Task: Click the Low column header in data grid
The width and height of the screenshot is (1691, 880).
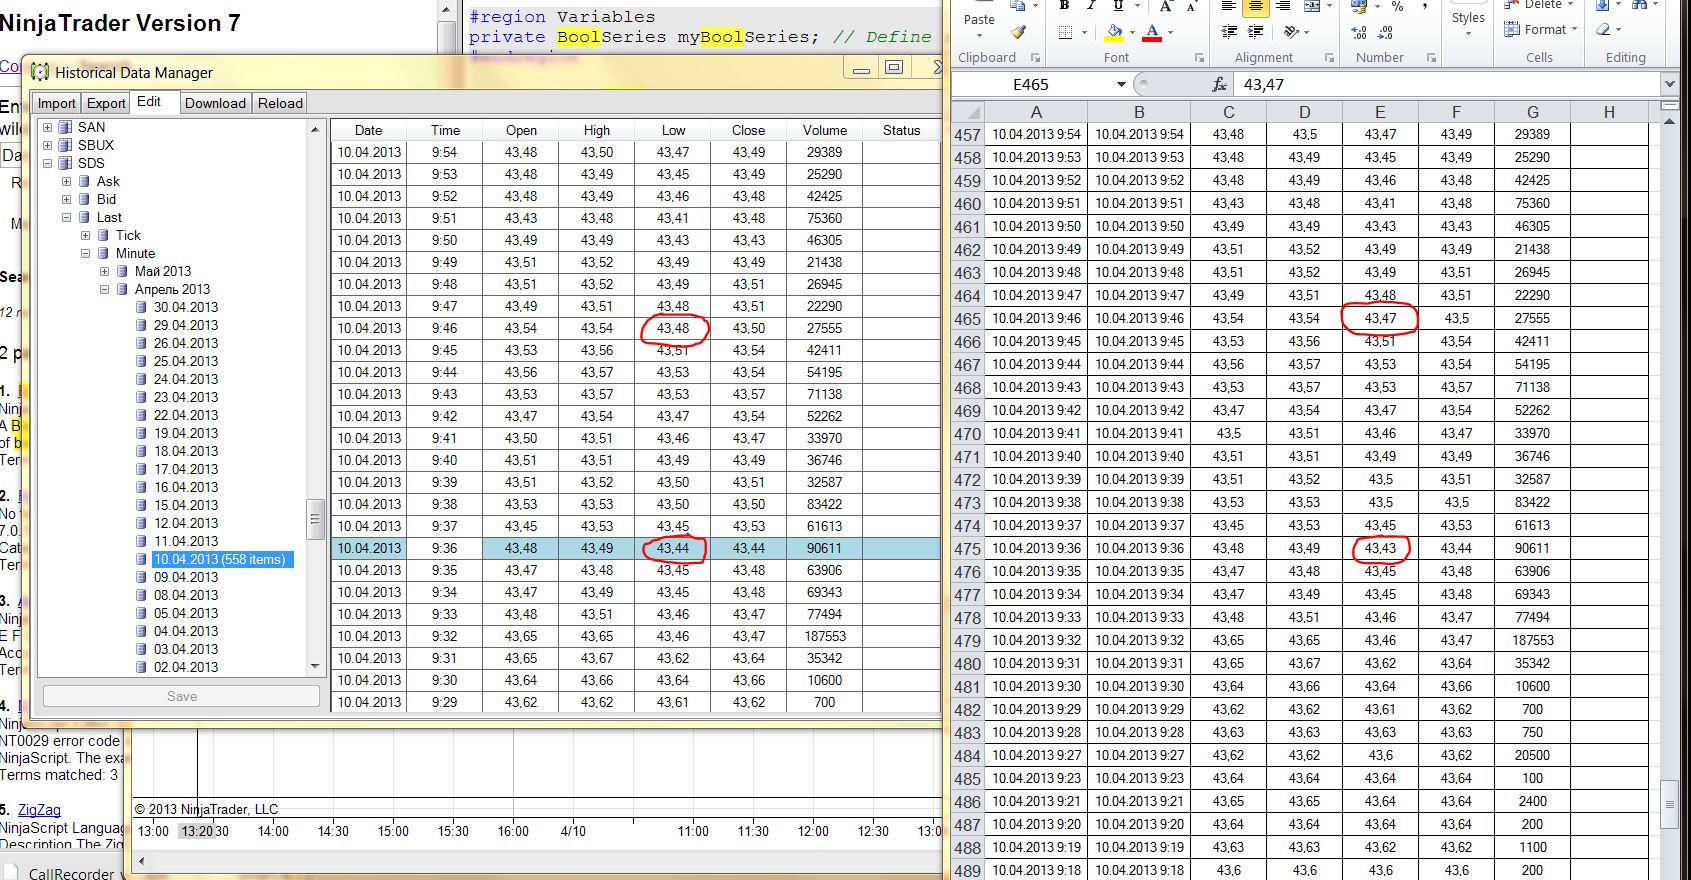Action: (x=673, y=130)
